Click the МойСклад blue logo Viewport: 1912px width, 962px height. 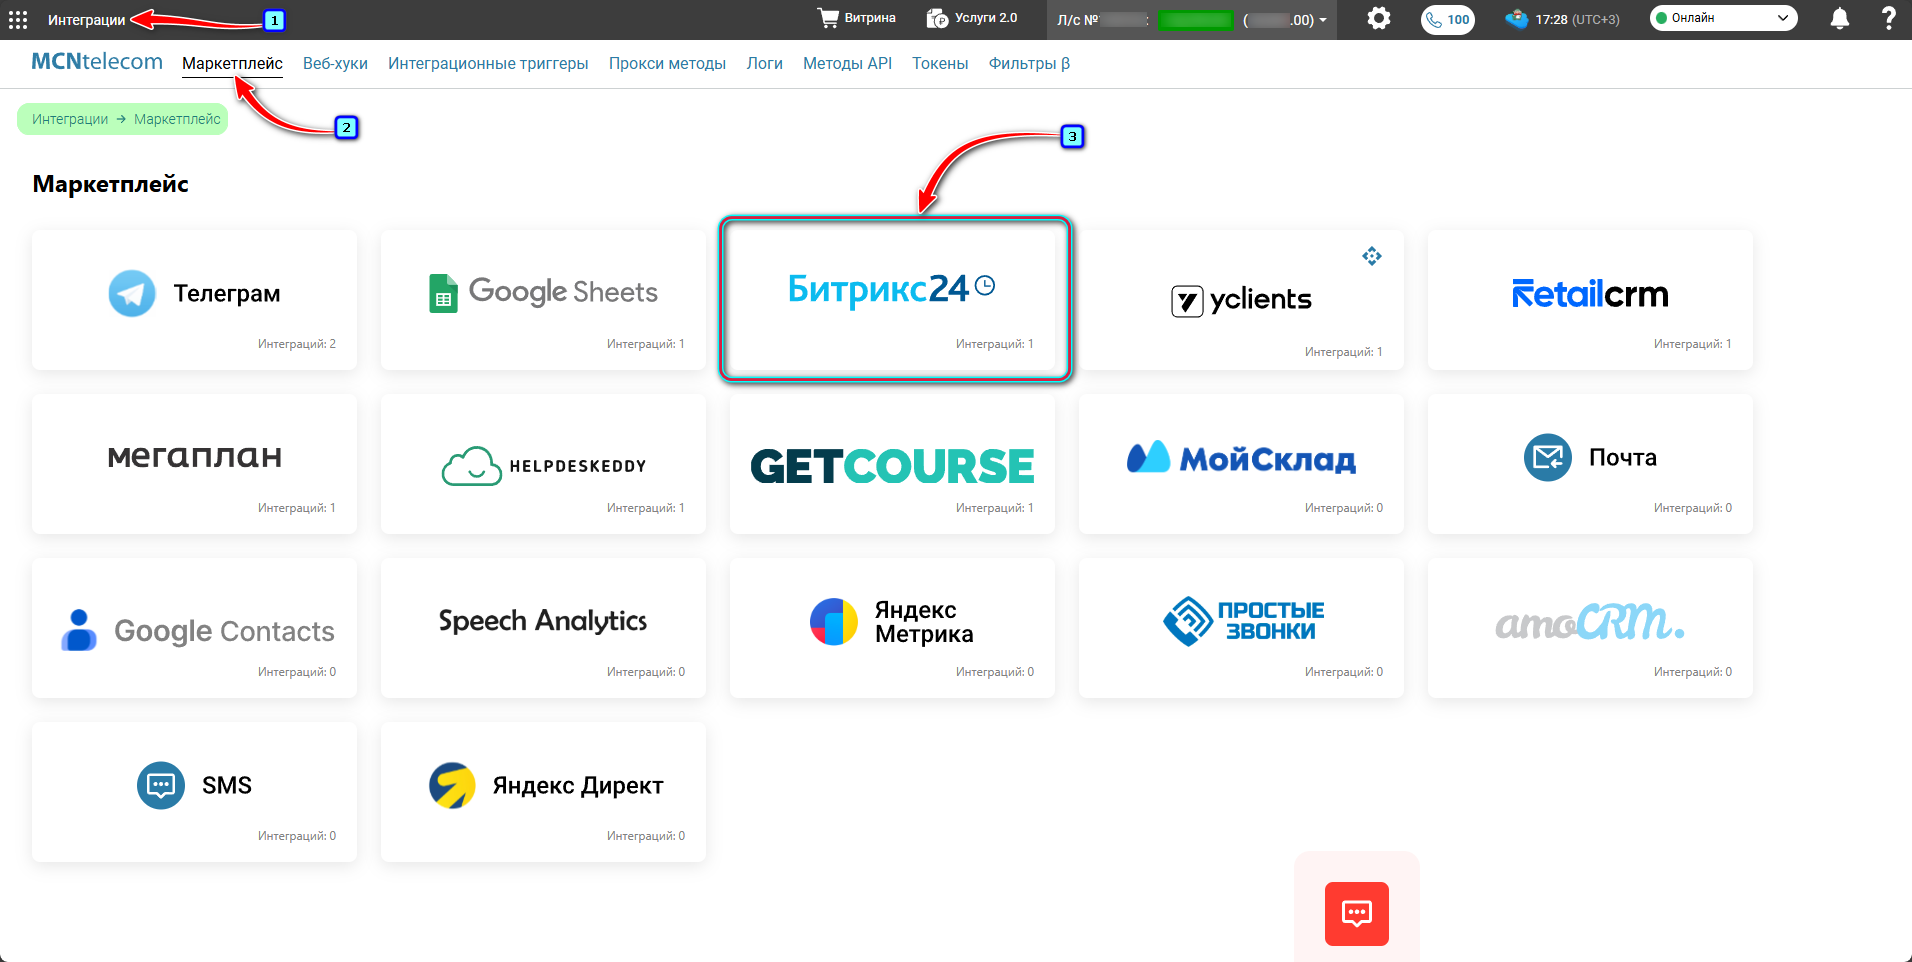coord(1148,456)
